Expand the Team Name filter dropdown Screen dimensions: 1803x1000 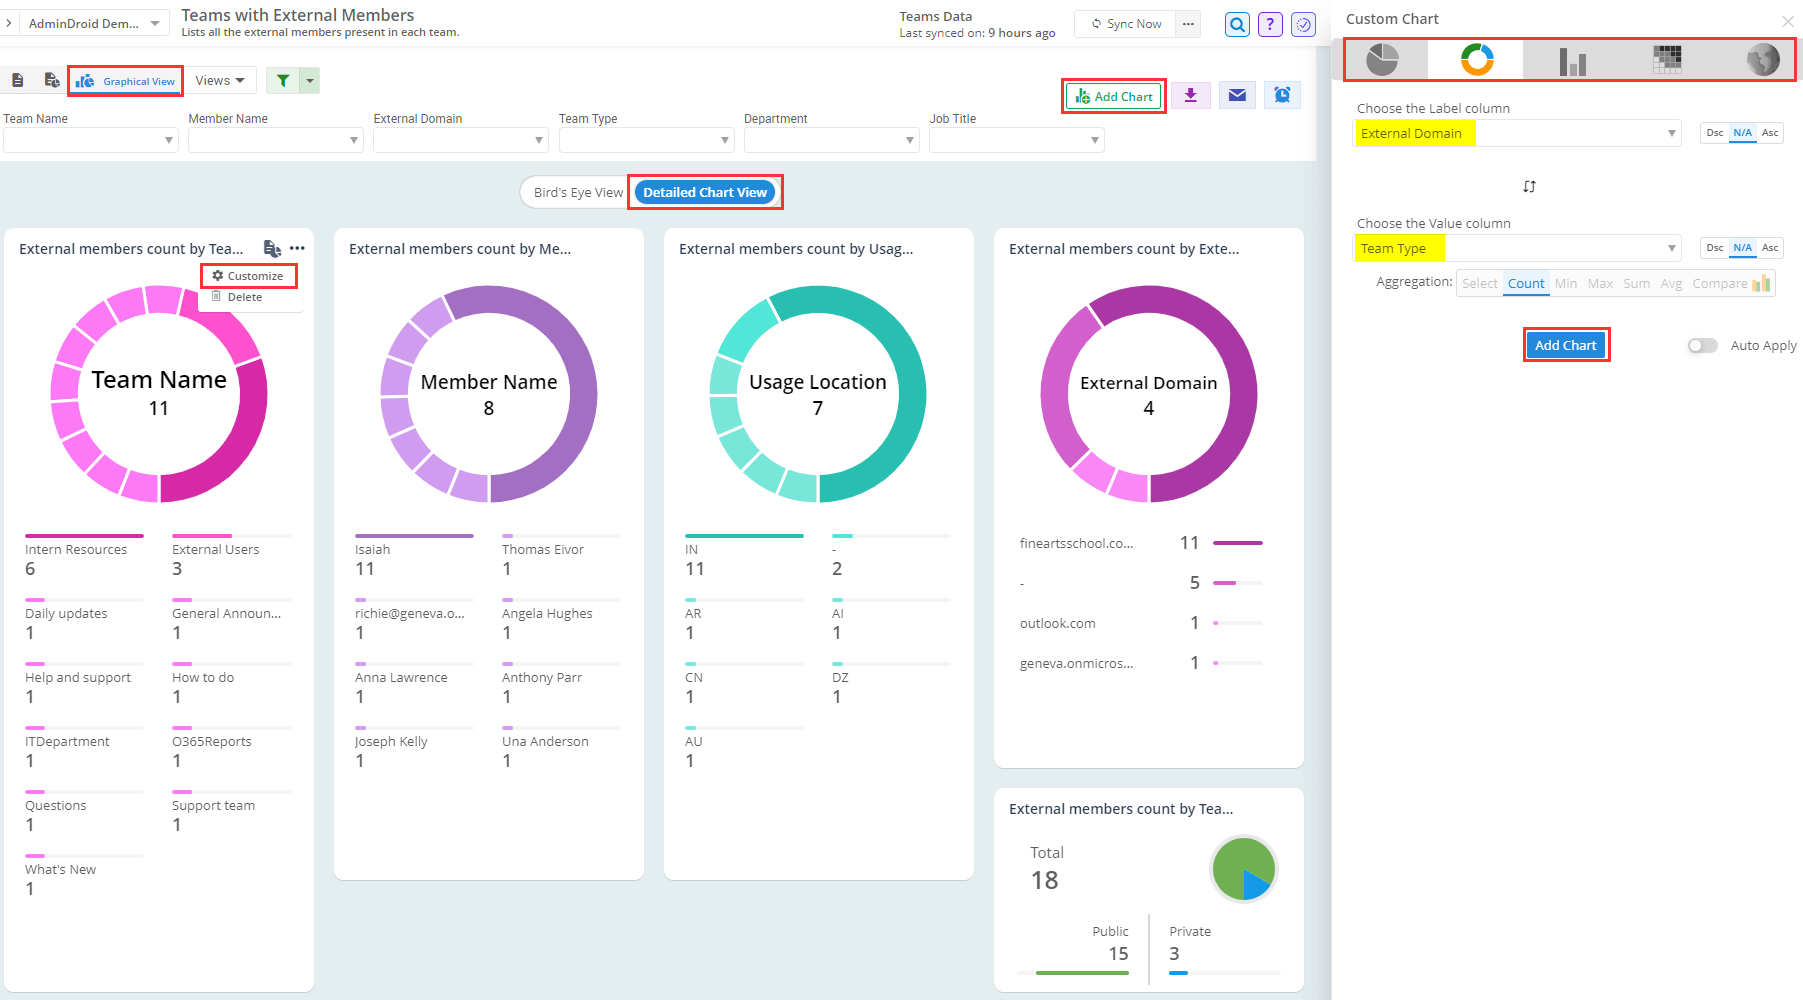pyautogui.click(x=168, y=141)
